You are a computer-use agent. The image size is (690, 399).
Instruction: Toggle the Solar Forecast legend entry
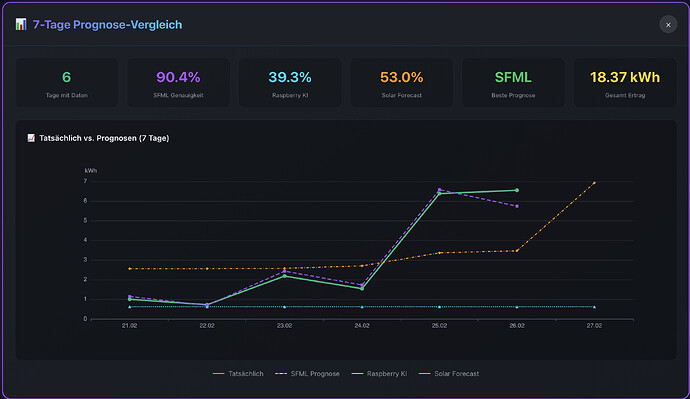(449, 373)
